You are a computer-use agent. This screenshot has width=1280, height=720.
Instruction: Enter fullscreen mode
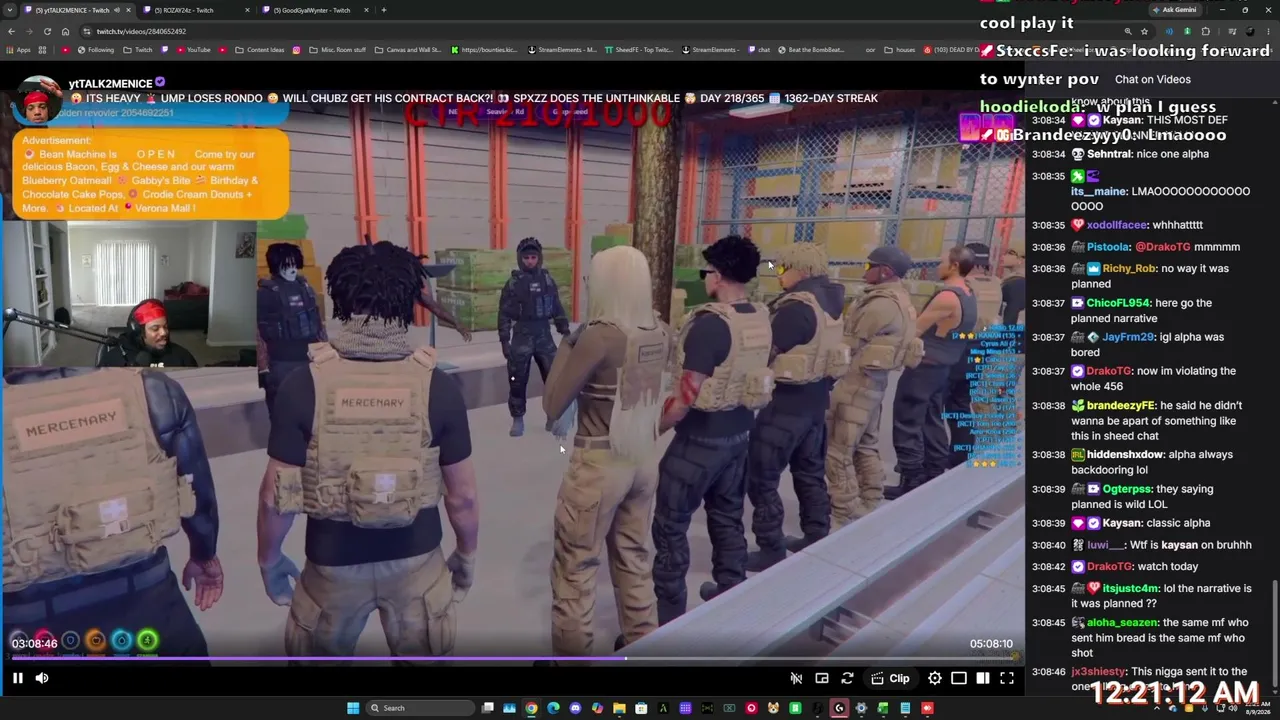pyautogui.click(x=1007, y=678)
